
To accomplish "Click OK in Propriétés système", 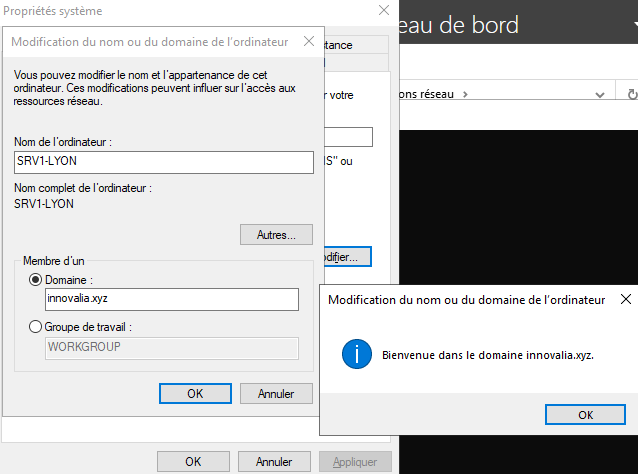I will click(x=193, y=461).
